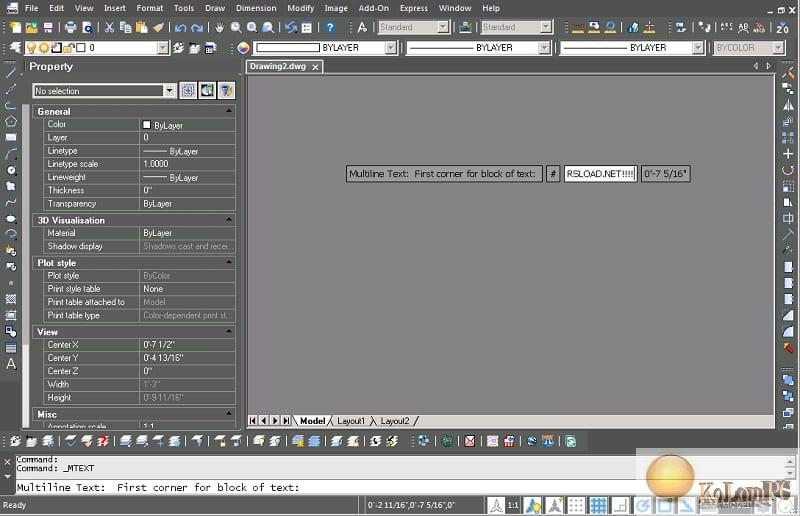The image size is (800, 516).
Task: Open the Layer Properties Manager icon
Action: (16, 47)
